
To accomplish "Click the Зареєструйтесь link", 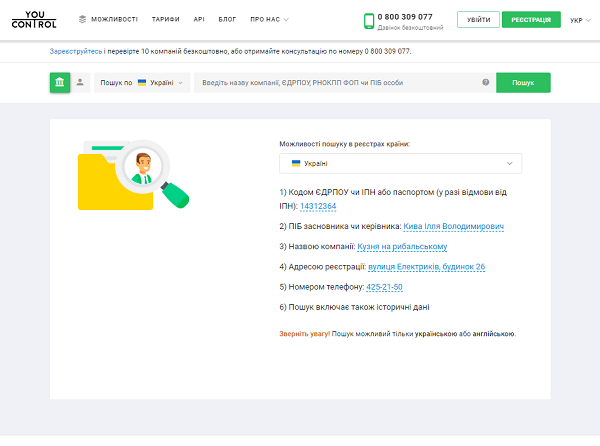I will 74,50.
